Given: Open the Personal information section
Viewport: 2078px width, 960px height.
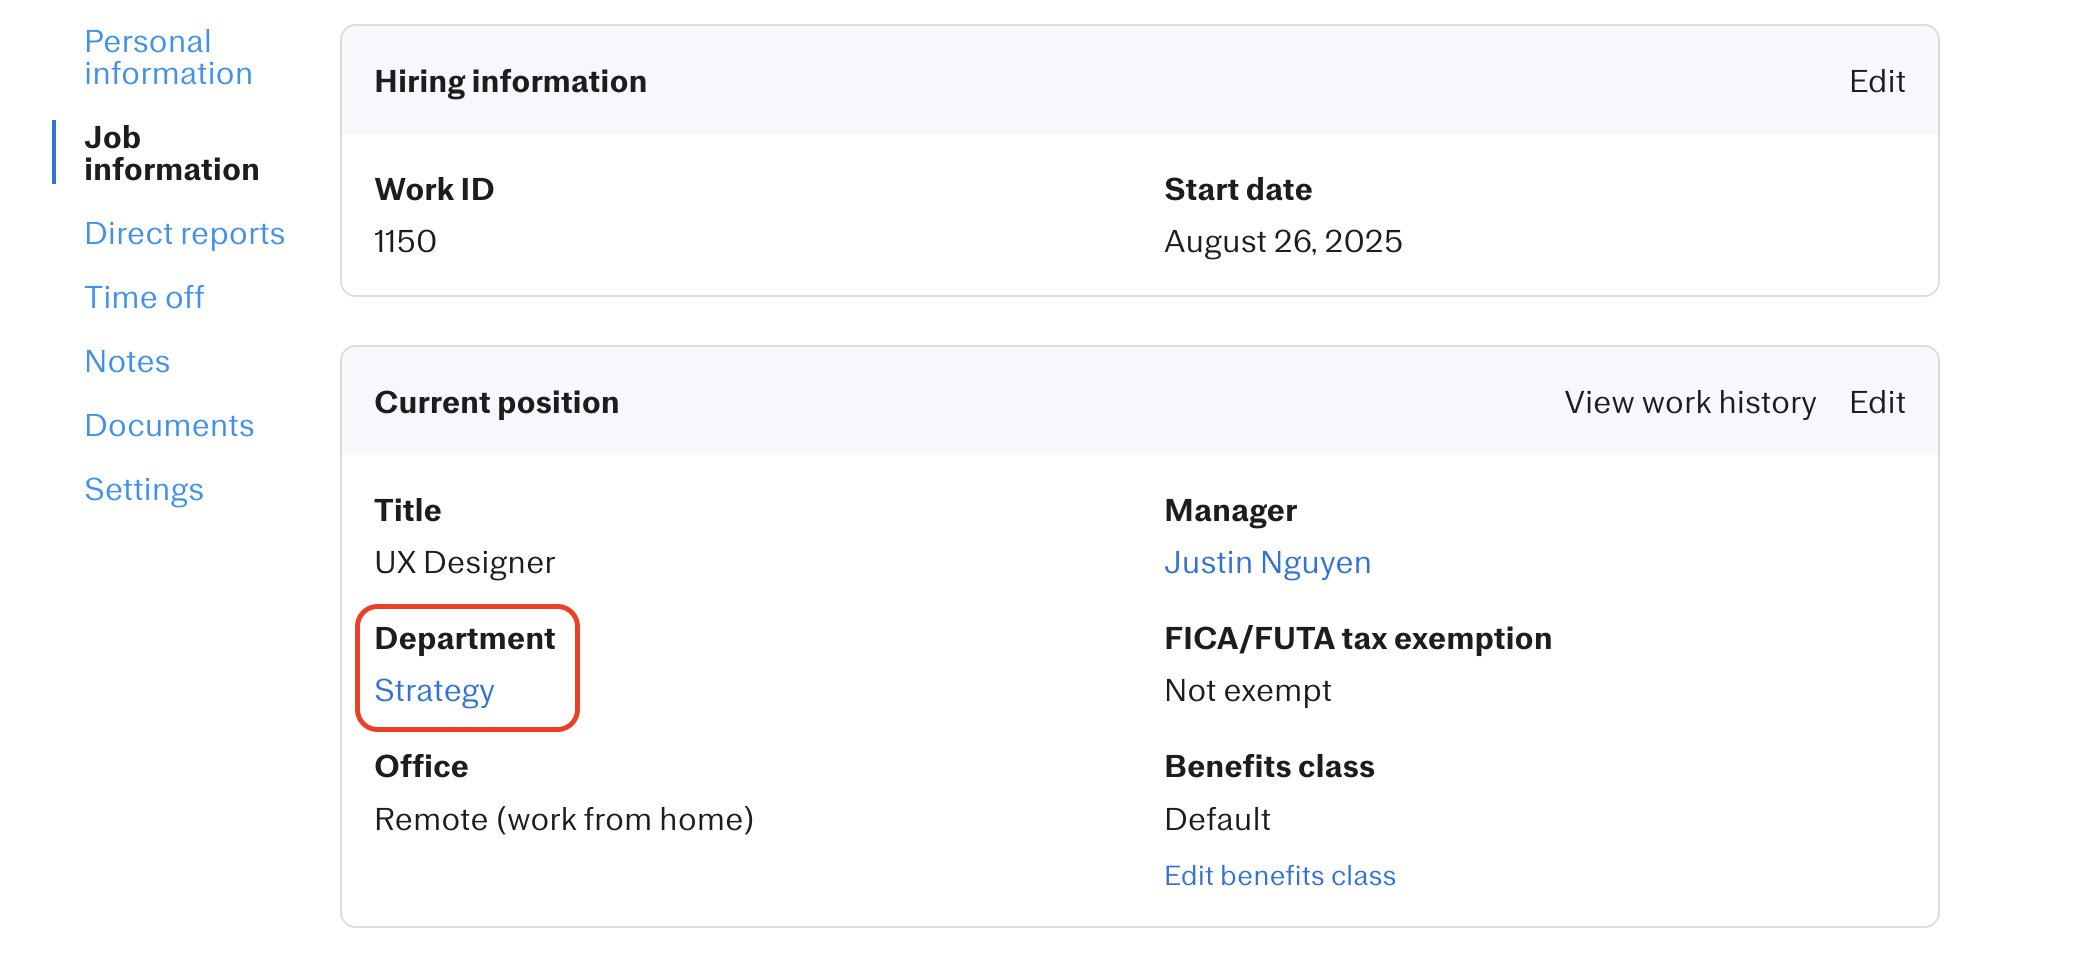Looking at the screenshot, I should 168,58.
